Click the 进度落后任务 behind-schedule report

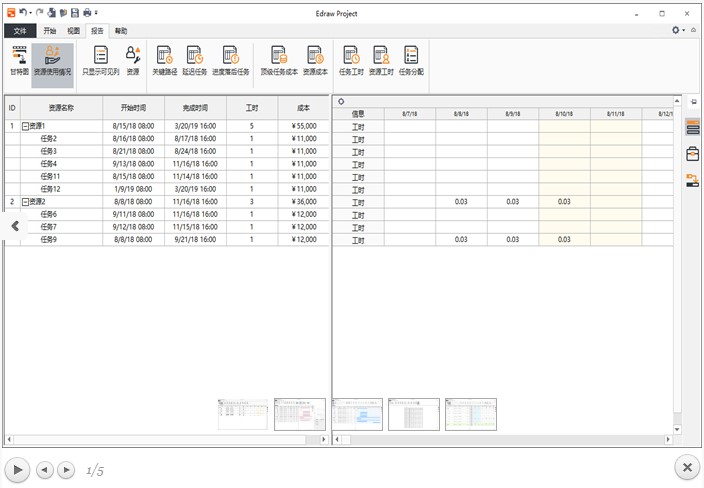pyautogui.click(x=230, y=61)
